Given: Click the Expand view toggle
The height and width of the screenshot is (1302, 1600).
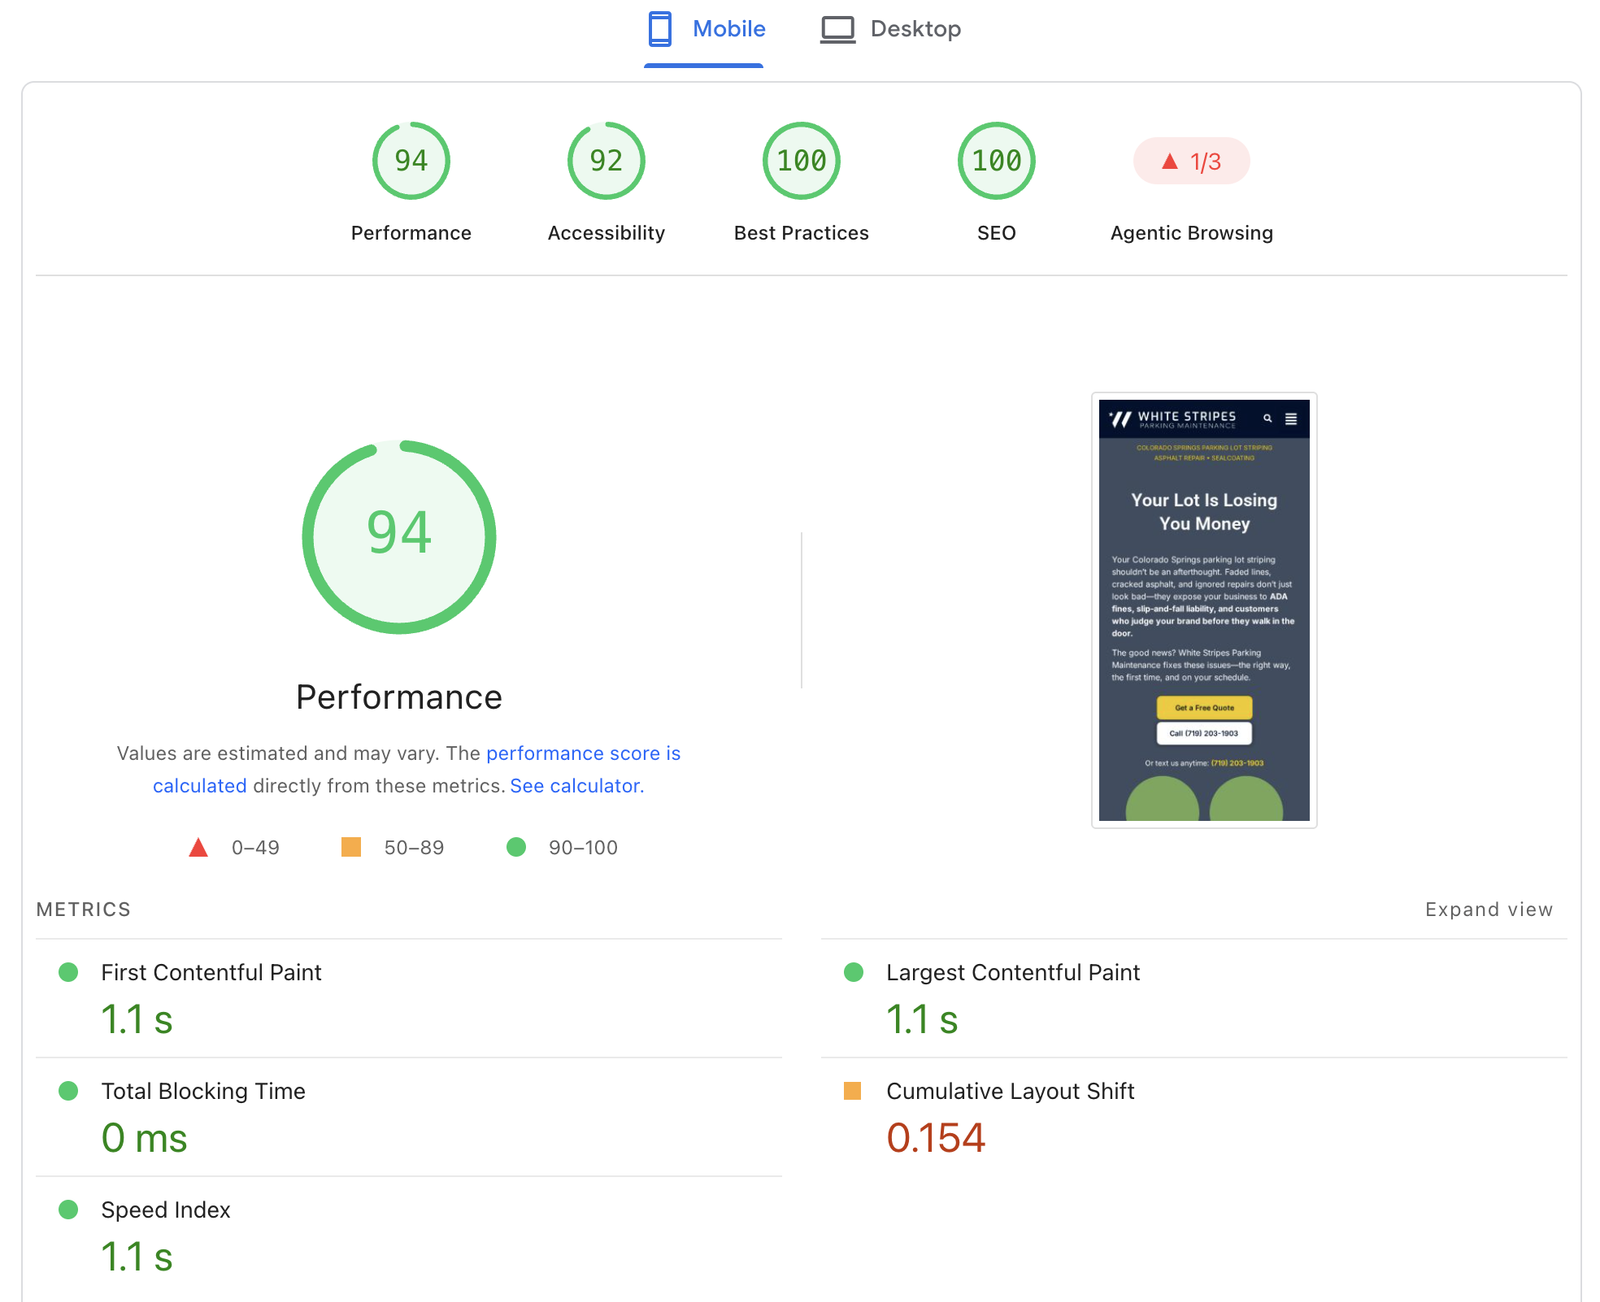Looking at the screenshot, I should click(1489, 909).
